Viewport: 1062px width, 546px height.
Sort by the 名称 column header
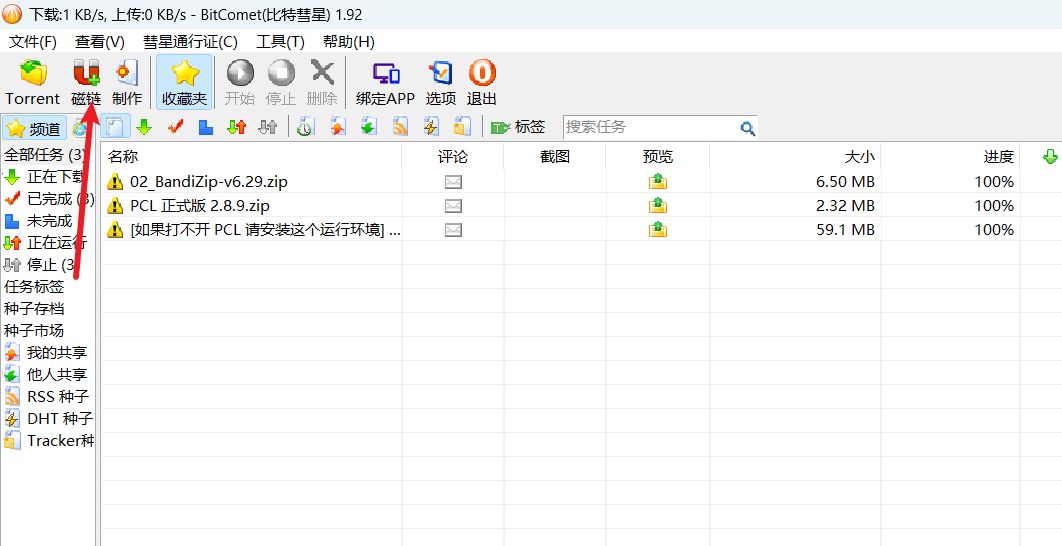[x=251, y=156]
